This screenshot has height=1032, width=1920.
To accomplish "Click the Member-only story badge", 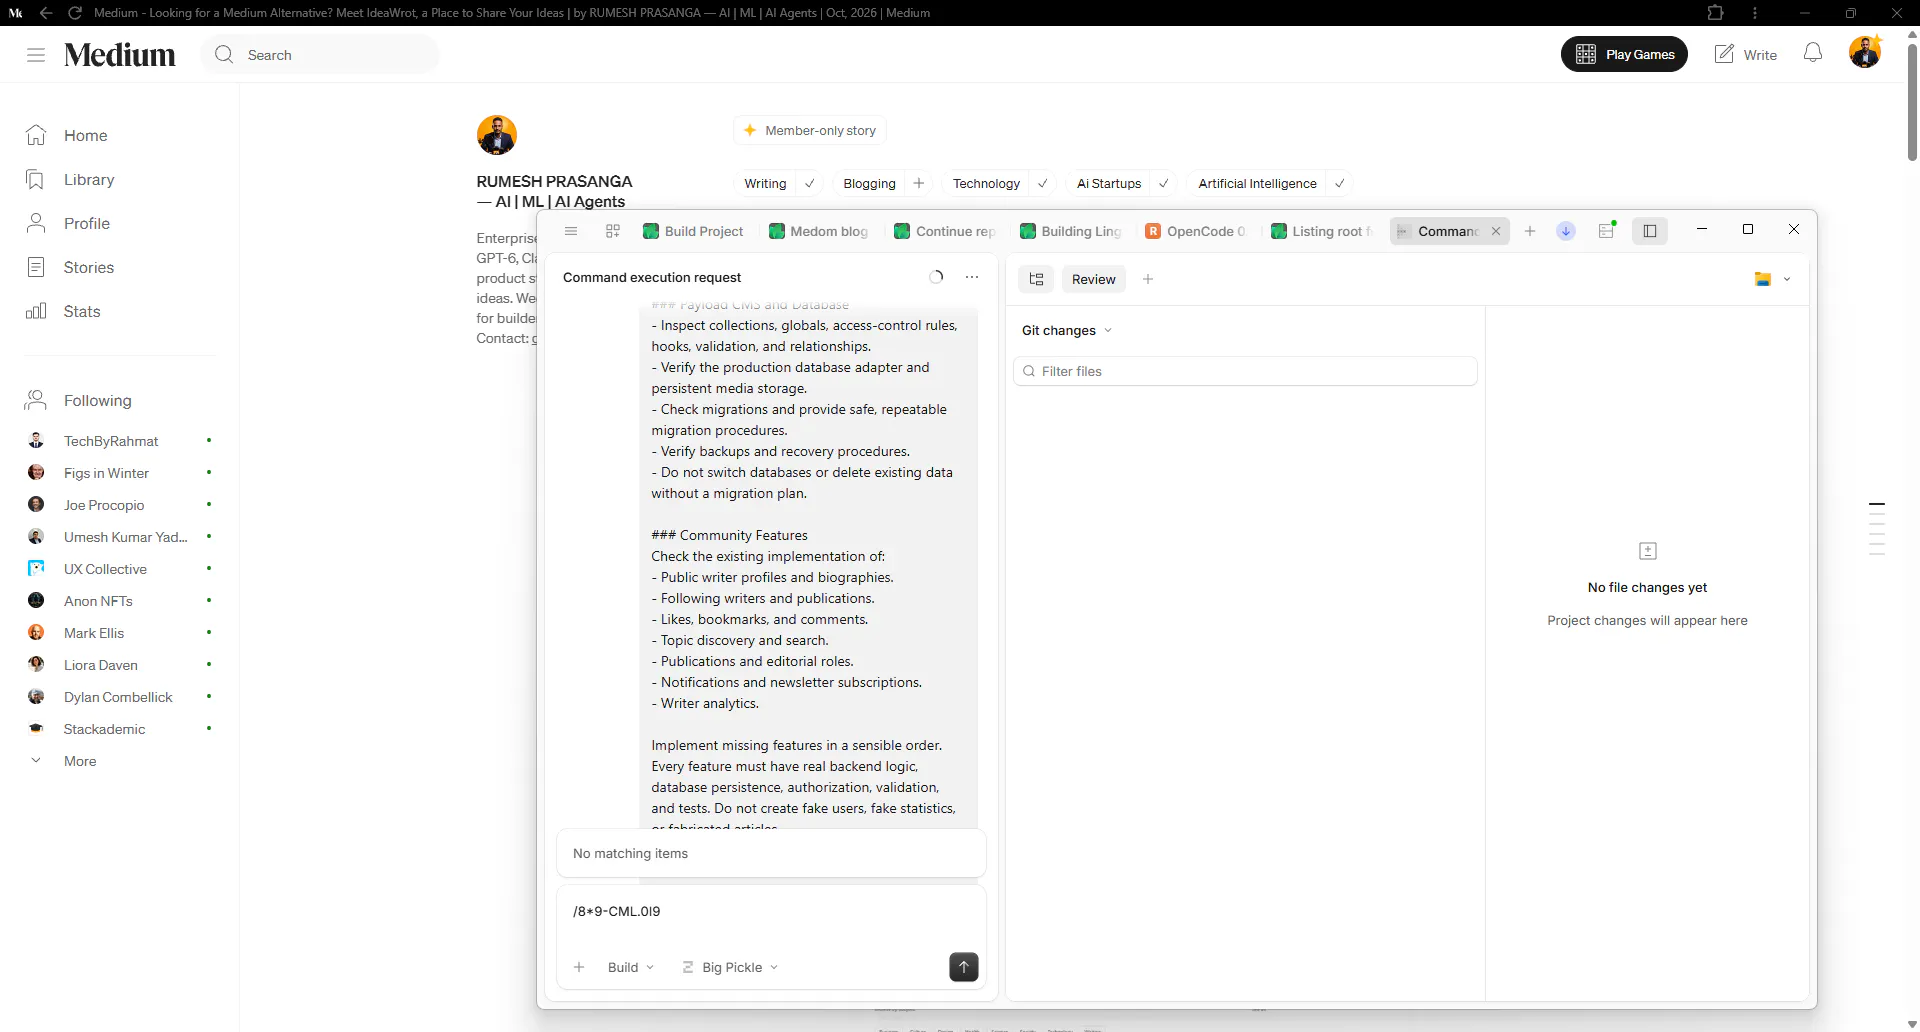I will [810, 131].
